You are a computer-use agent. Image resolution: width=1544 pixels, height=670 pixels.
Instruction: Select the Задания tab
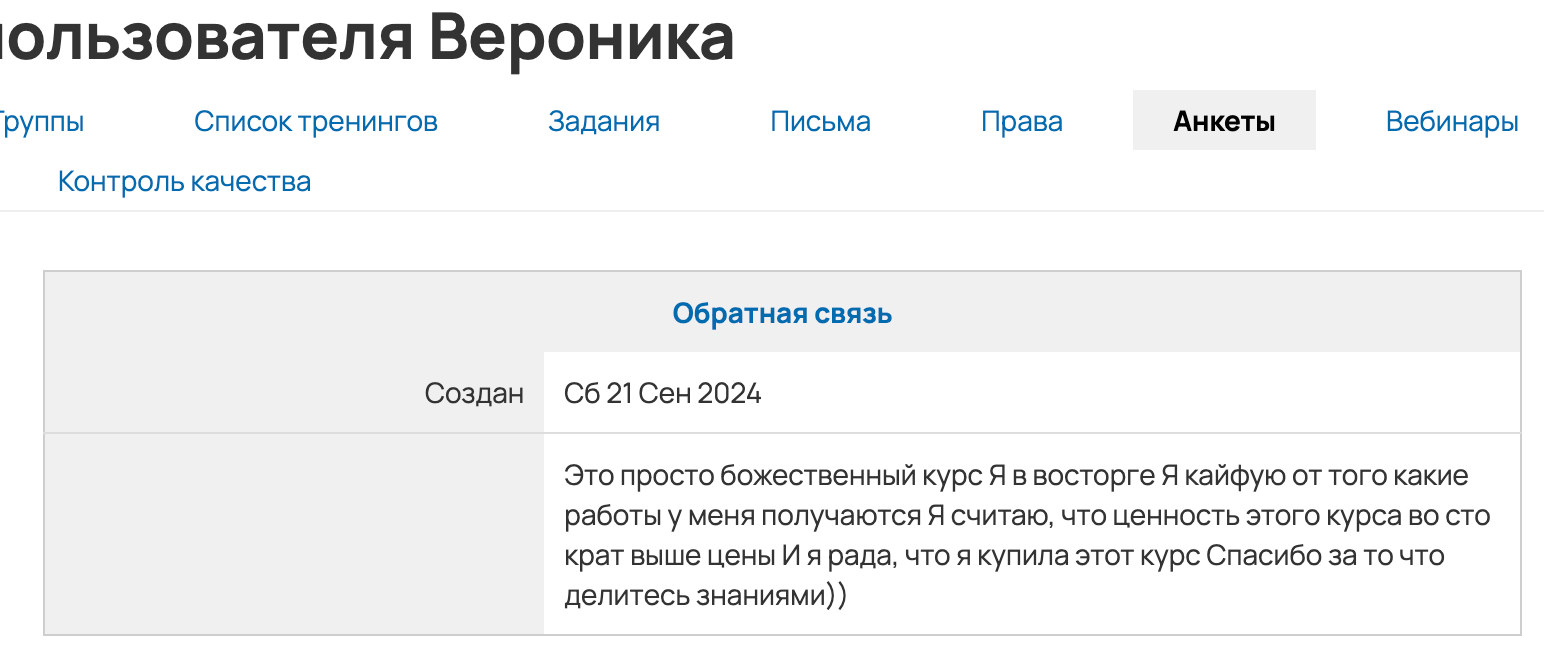[x=604, y=120]
